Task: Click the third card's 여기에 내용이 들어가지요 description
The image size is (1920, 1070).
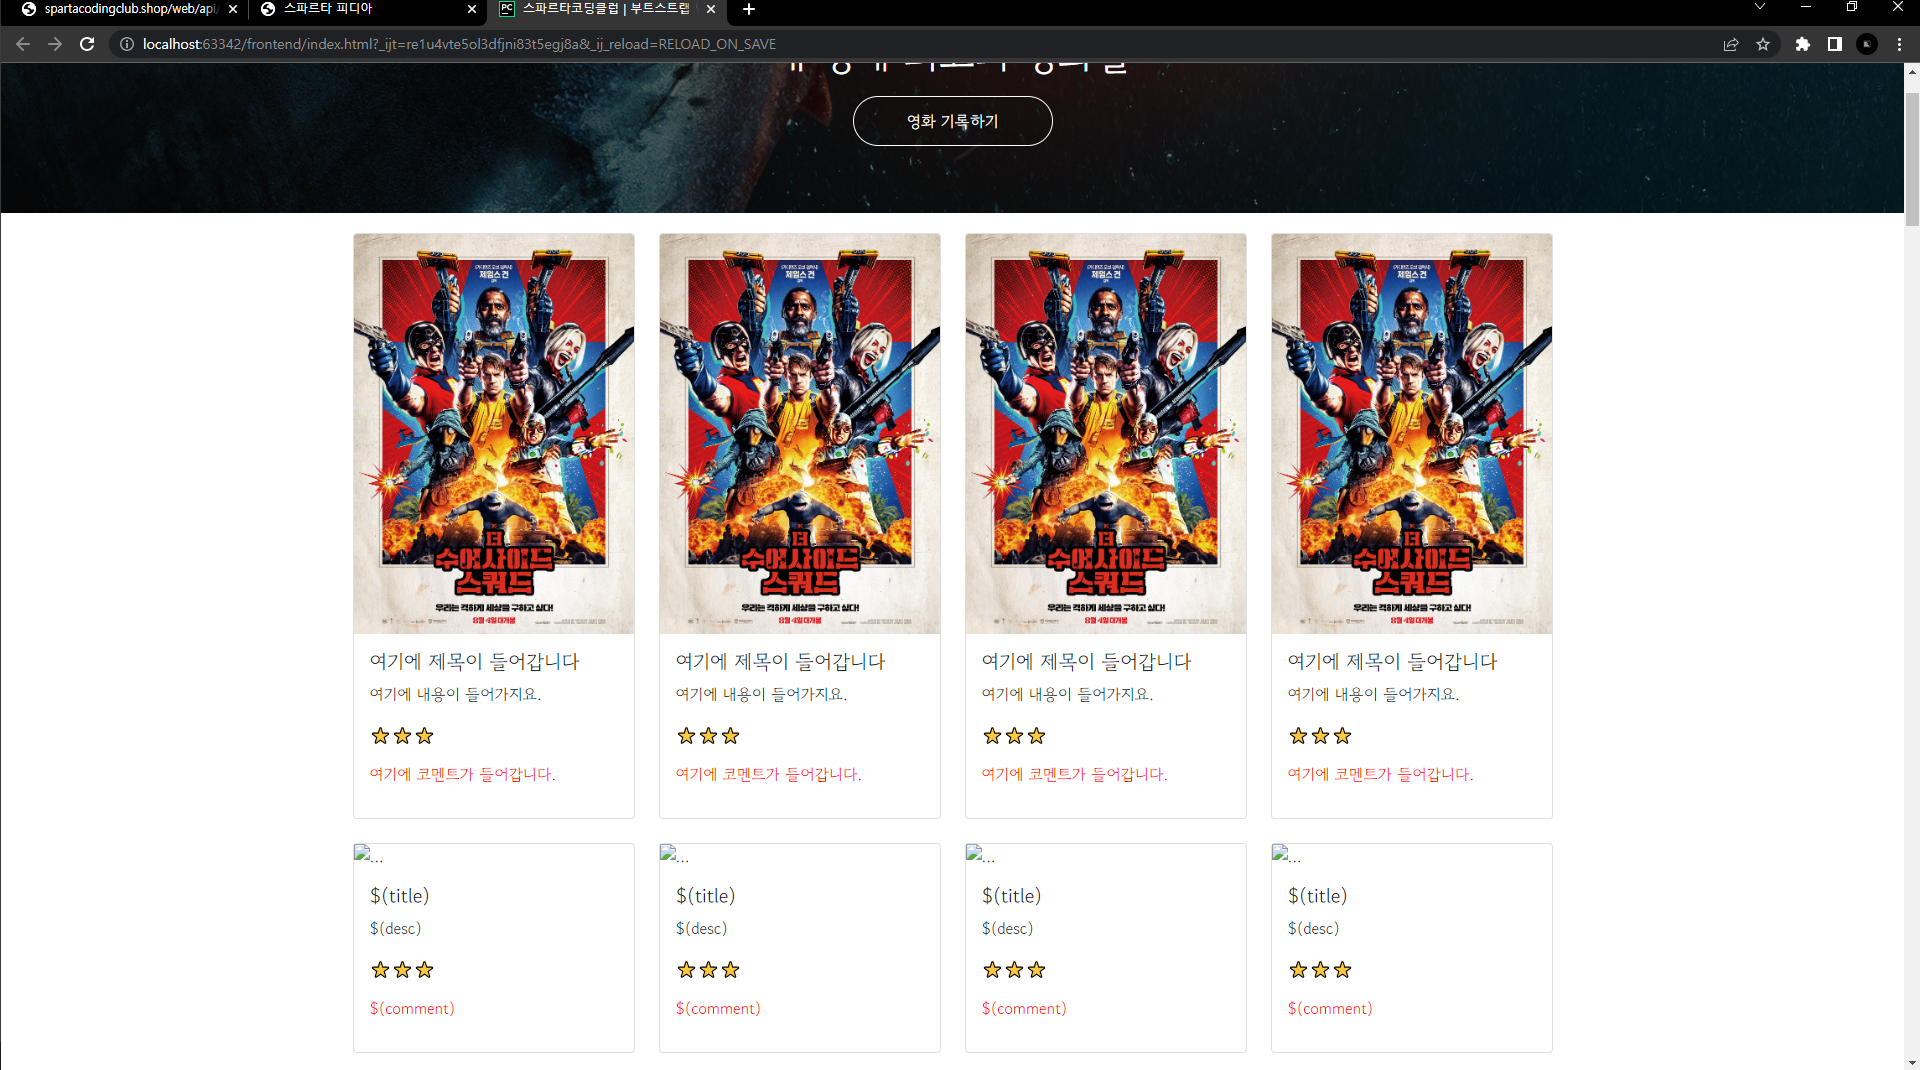Action: pos(1067,694)
